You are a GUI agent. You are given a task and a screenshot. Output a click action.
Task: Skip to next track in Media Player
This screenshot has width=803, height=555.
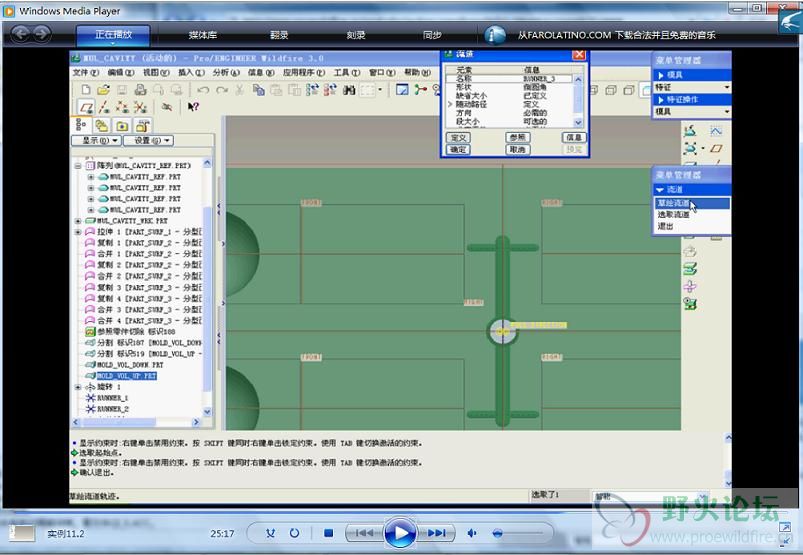click(436, 533)
